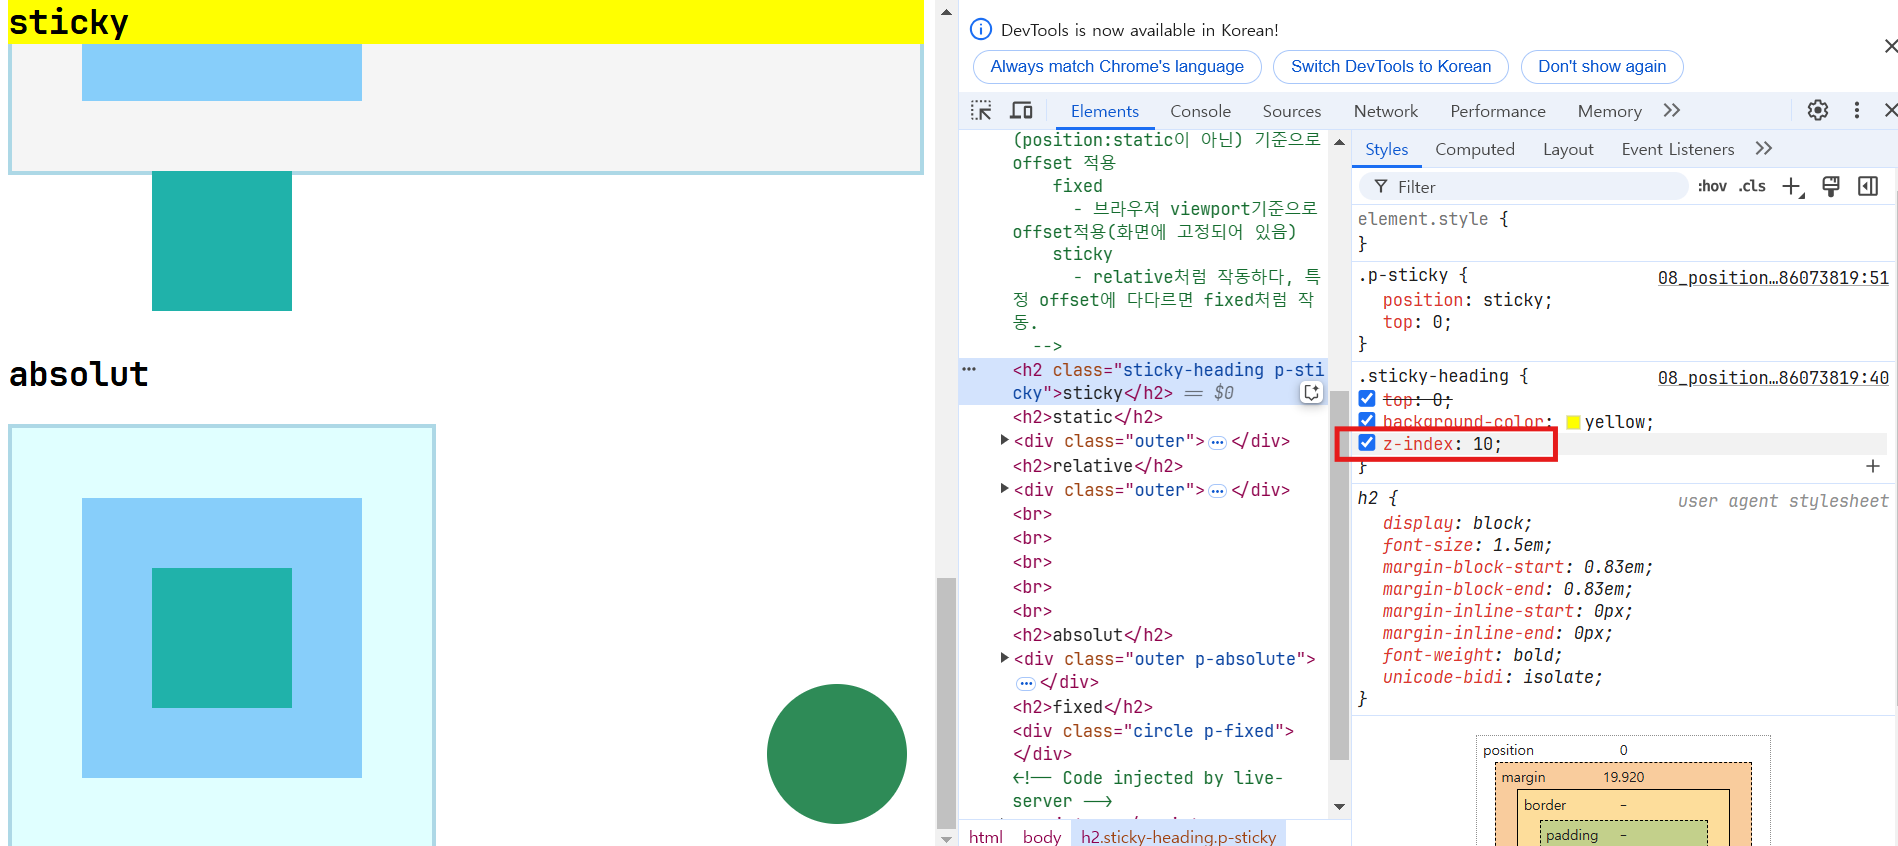This screenshot has width=1898, height=846.
Task: Click element.style rule block
Action: (1623, 230)
